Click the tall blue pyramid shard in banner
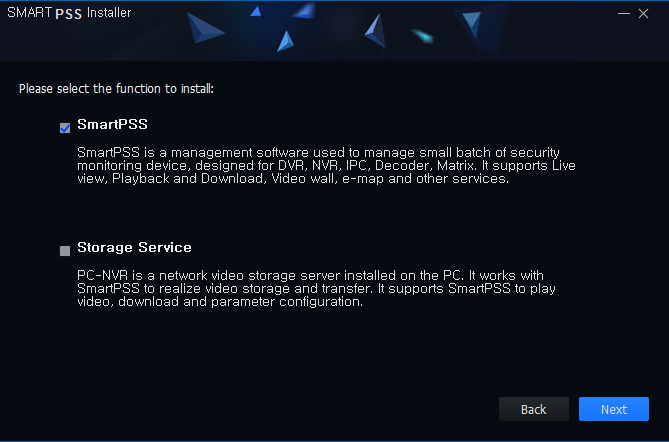The image size is (669, 442). point(375,31)
